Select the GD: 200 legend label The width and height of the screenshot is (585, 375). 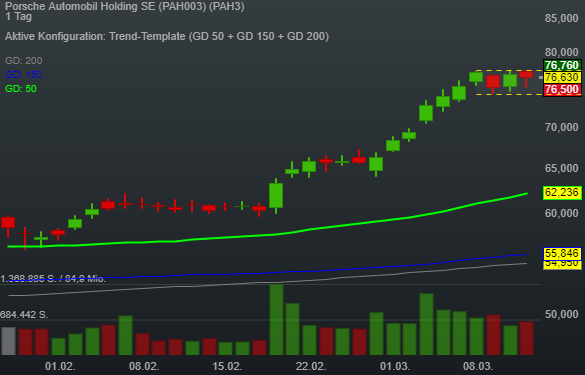(24, 60)
